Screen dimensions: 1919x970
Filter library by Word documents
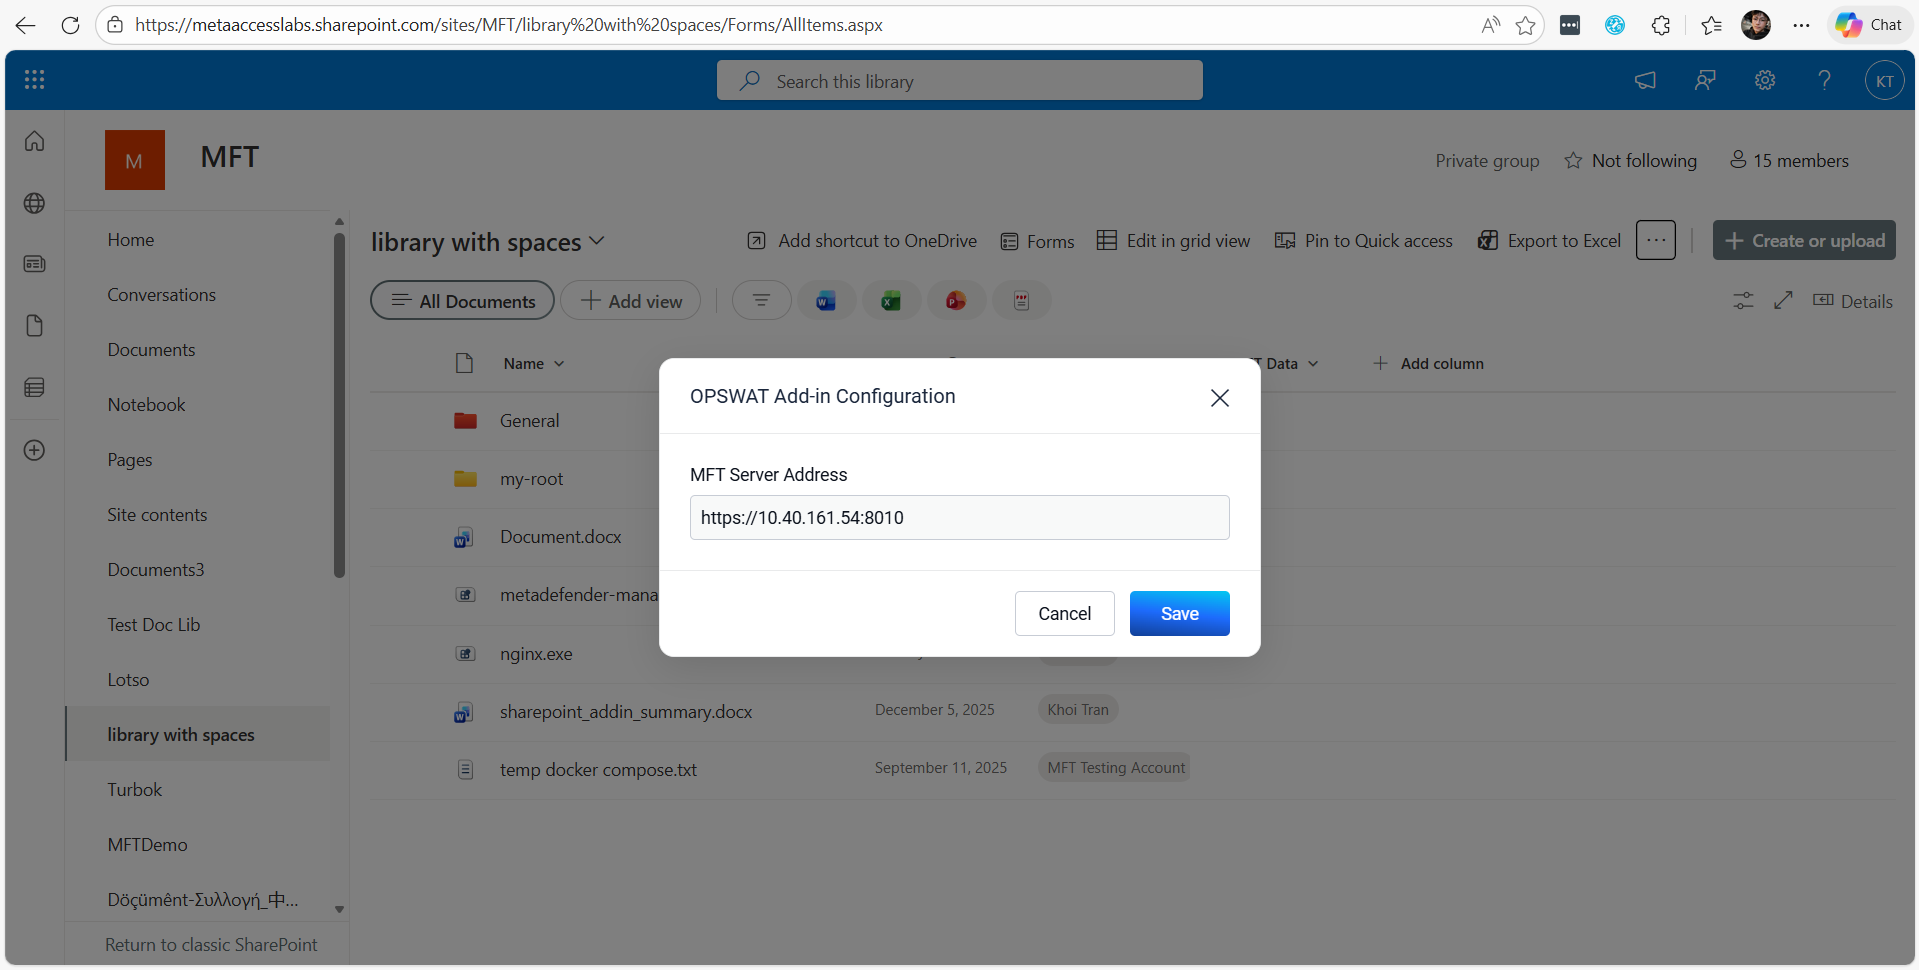826,300
